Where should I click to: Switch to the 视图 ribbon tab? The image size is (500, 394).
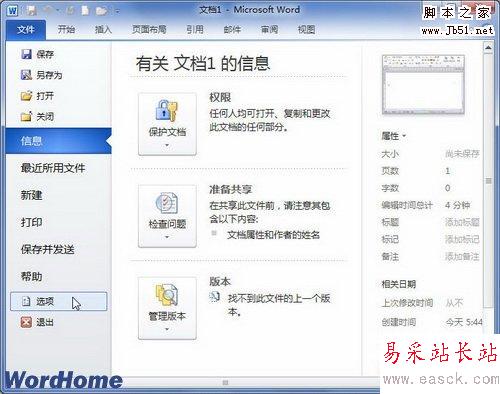(306, 30)
